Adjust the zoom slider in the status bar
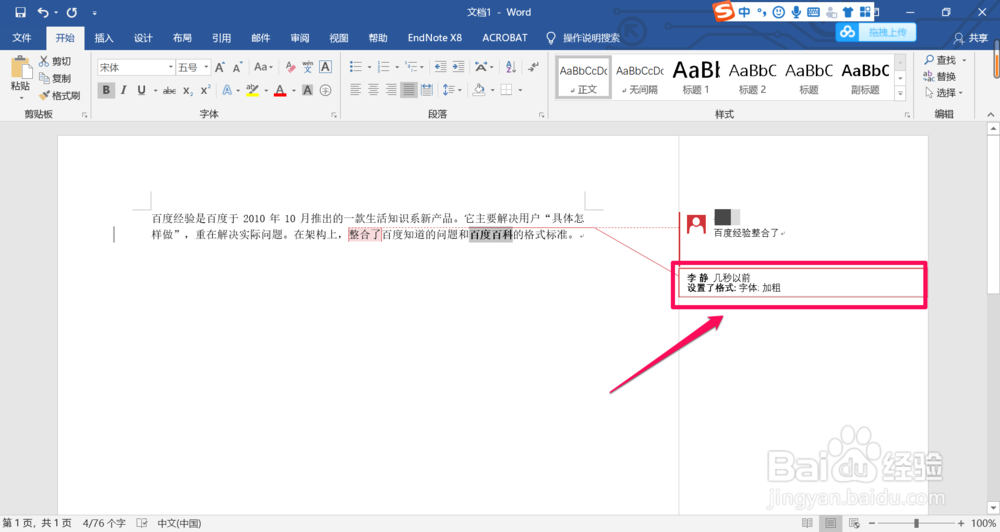Screen dimensions: 1000x532 [x=916, y=523]
